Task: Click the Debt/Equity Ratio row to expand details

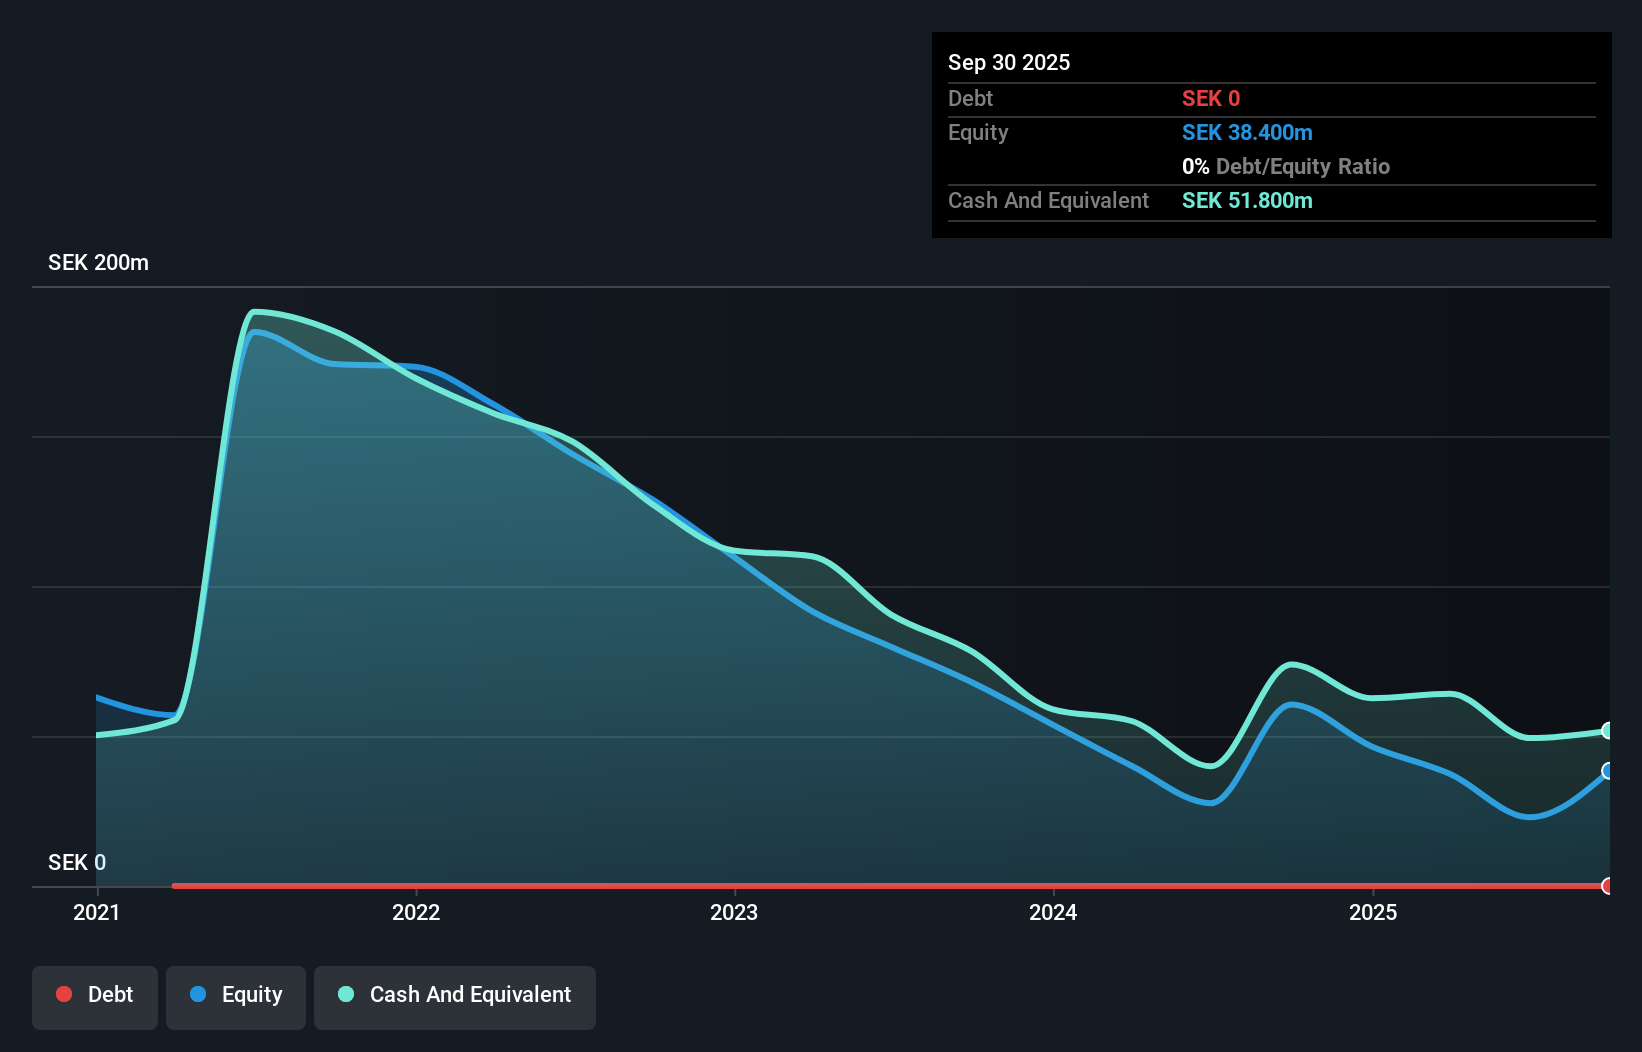Action: pyautogui.click(x=1286, y=166)
